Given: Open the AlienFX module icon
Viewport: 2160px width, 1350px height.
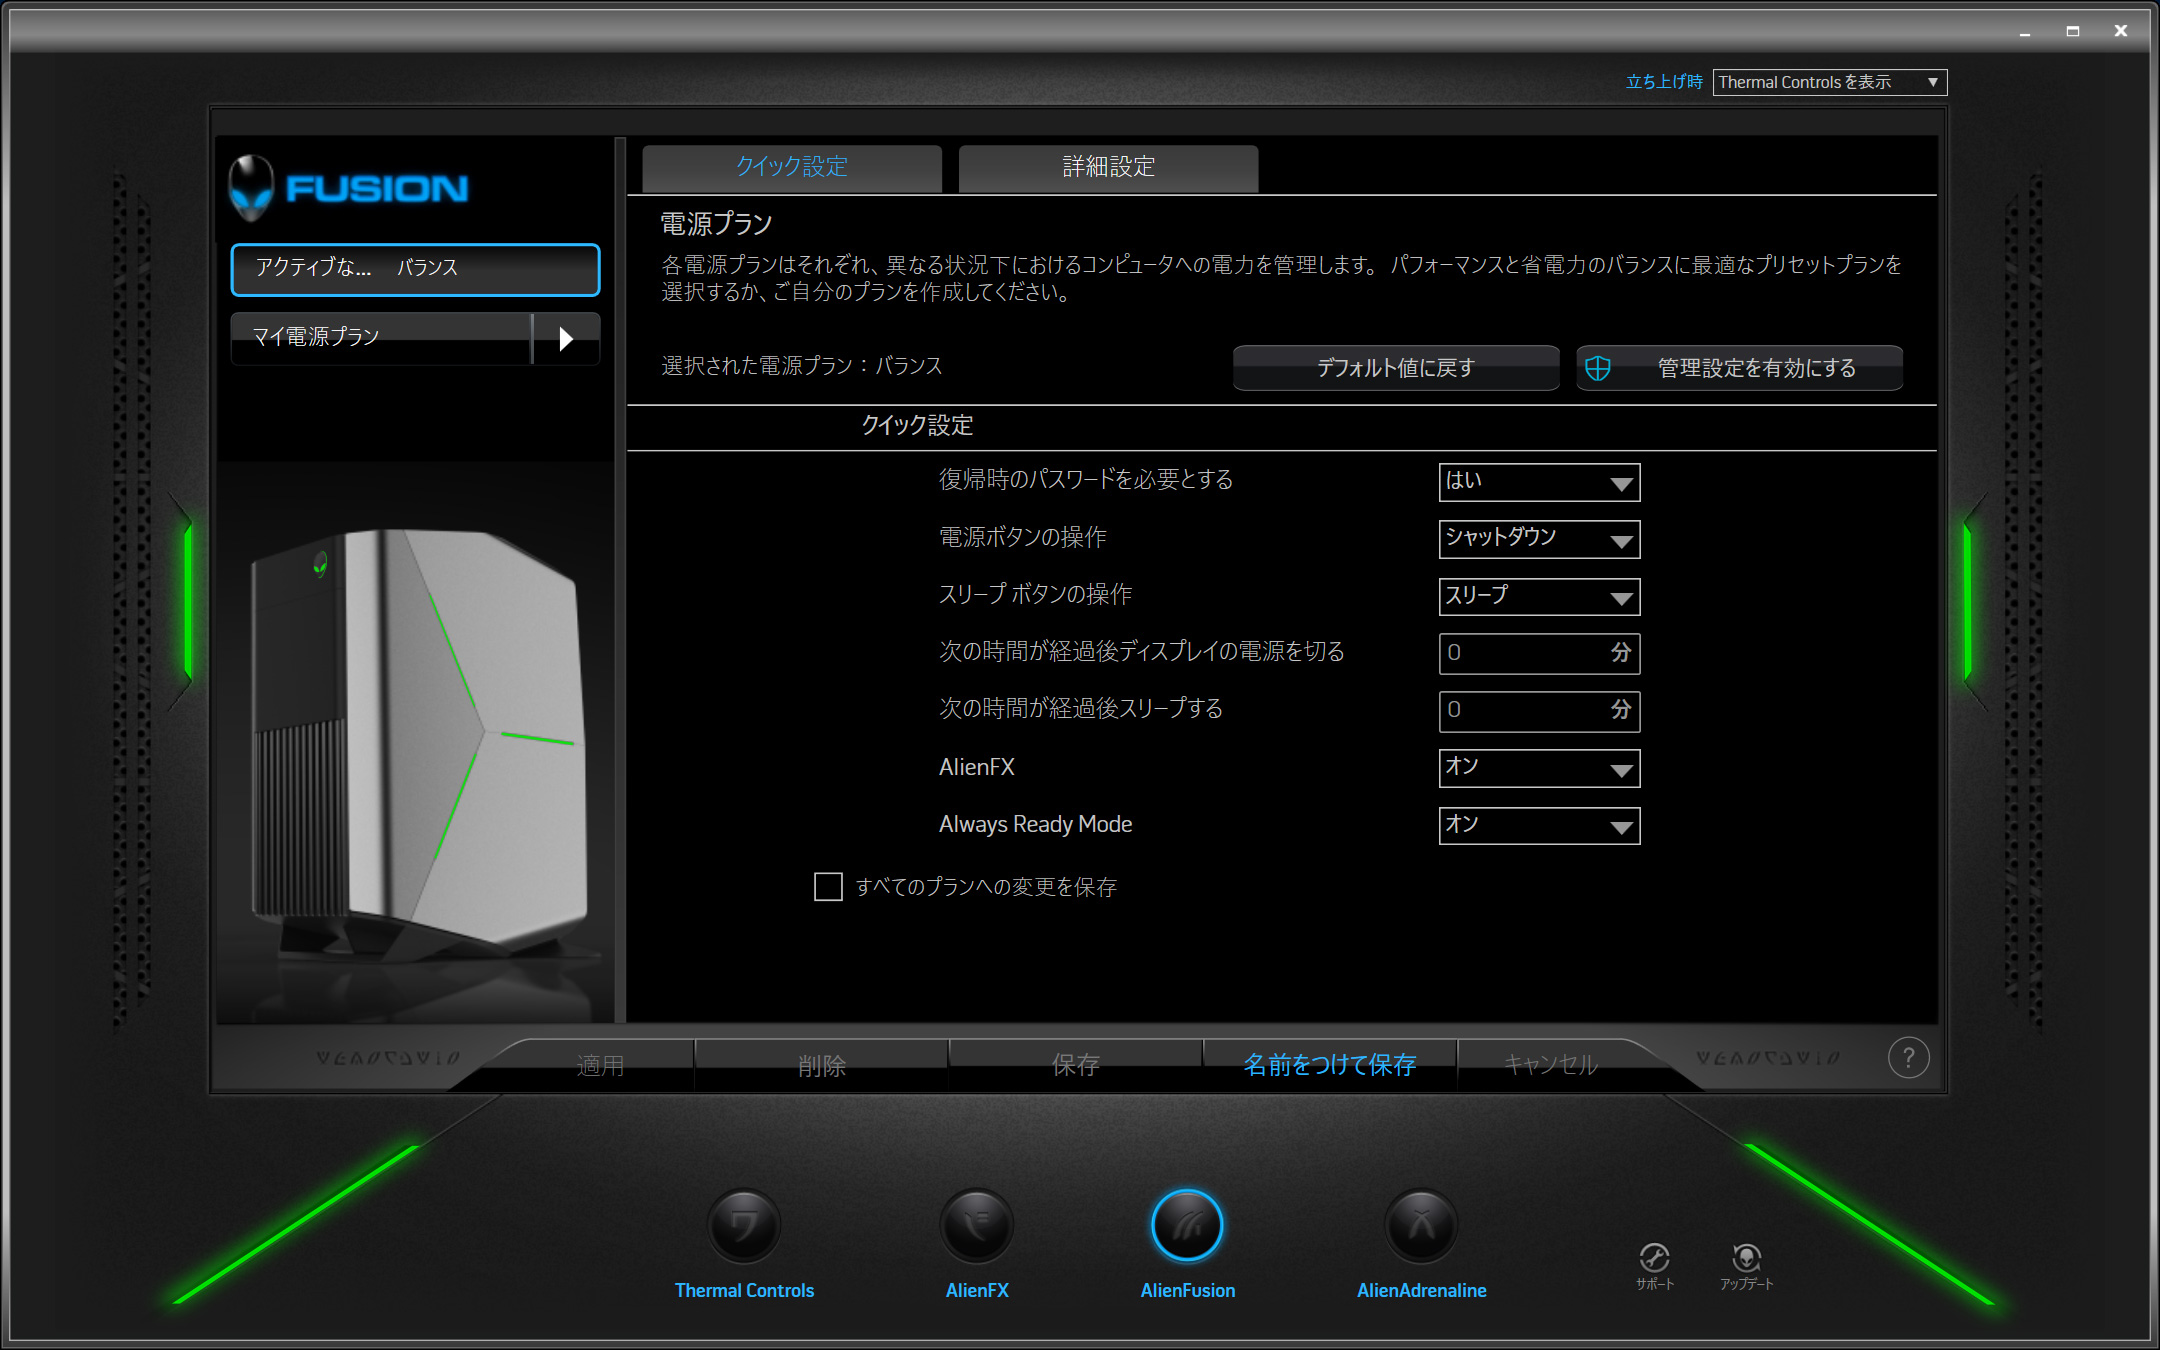Looking at the screenshot, I should (x=977, y=1225).
